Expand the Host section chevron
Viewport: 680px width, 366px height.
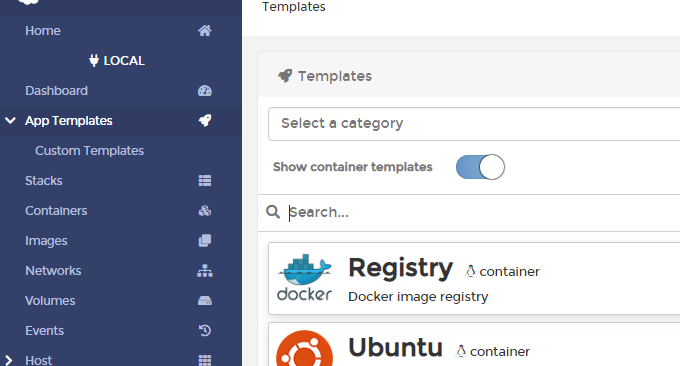click(x=9, y=360)
